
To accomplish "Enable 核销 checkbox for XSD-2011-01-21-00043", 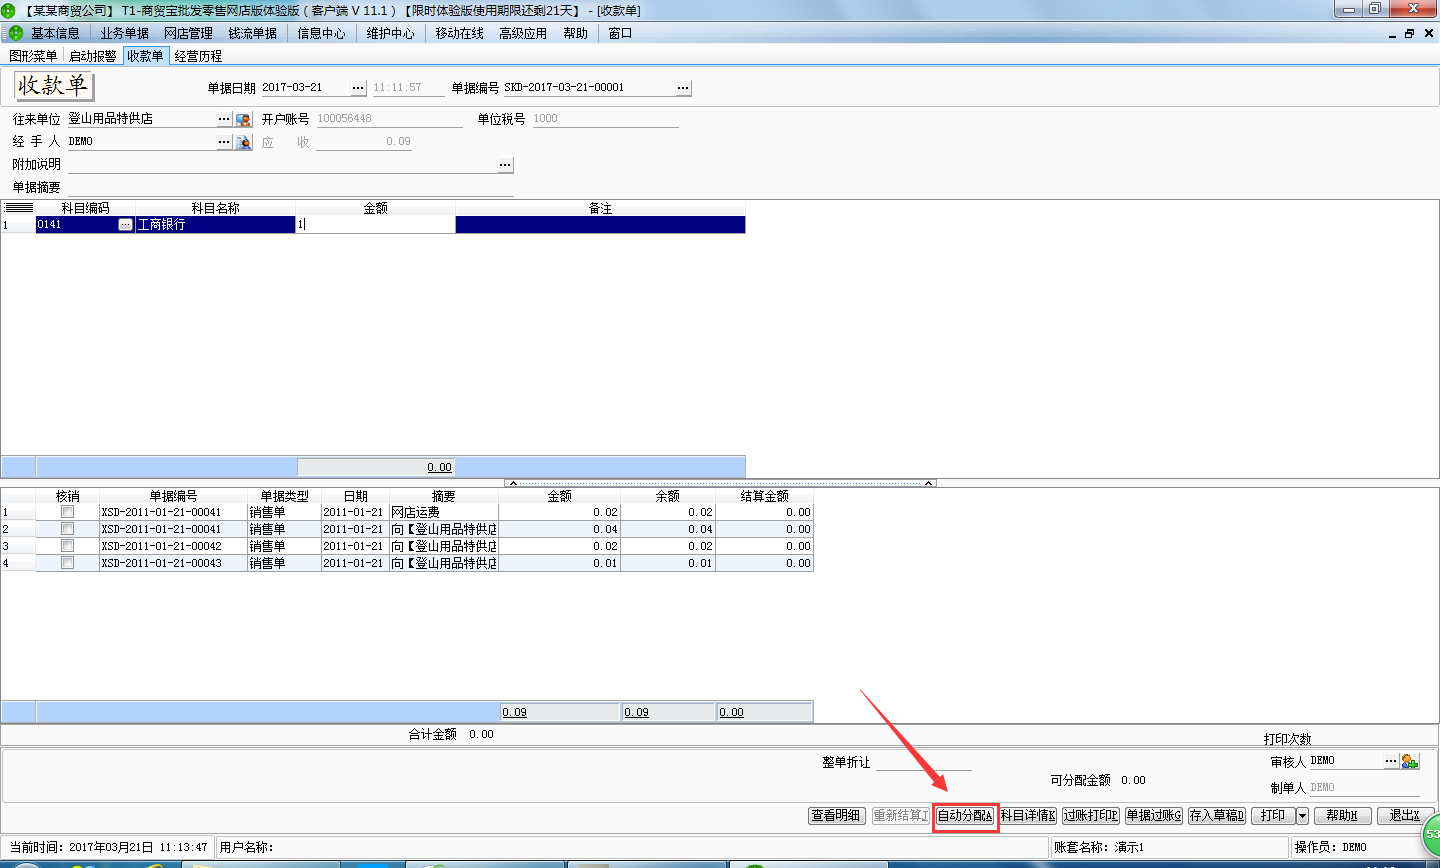I will [x=67, y=563].
